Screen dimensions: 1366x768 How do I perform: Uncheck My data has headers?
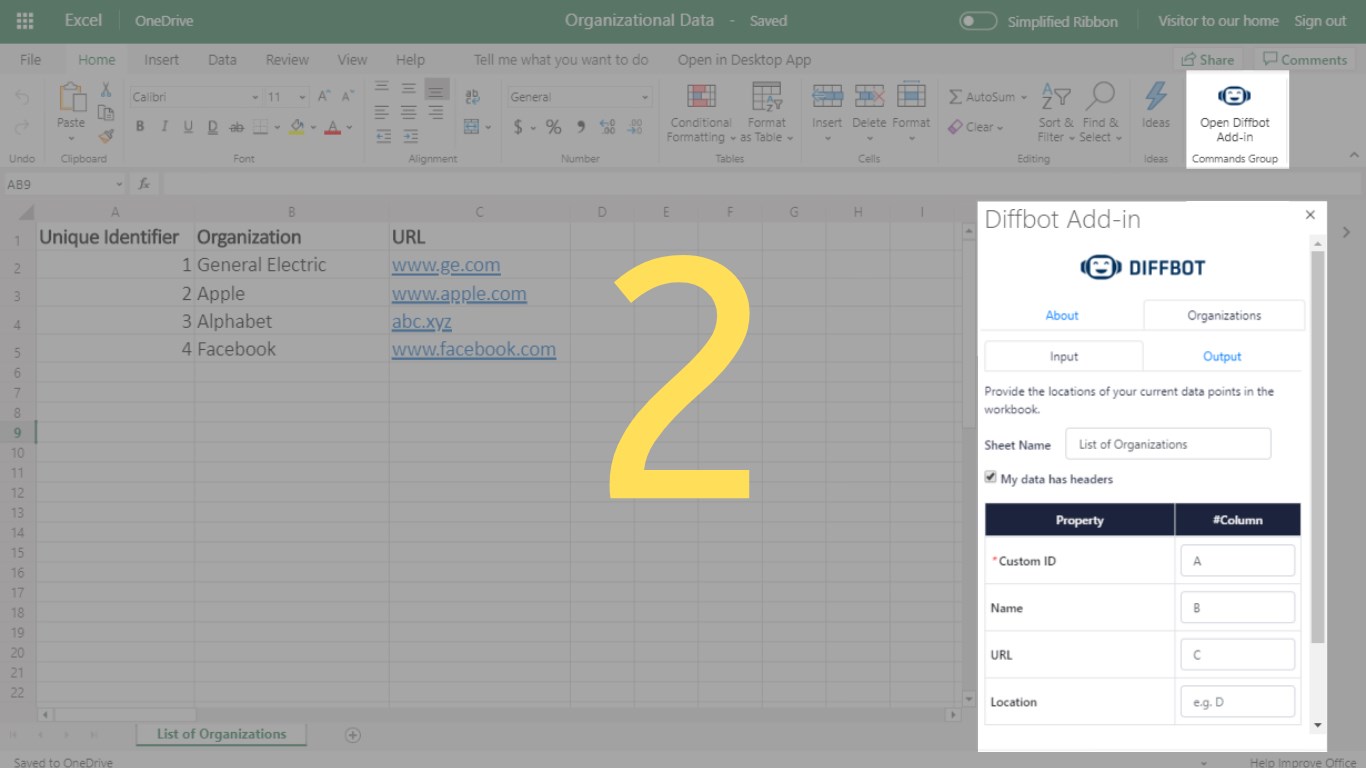coord(990,477)
